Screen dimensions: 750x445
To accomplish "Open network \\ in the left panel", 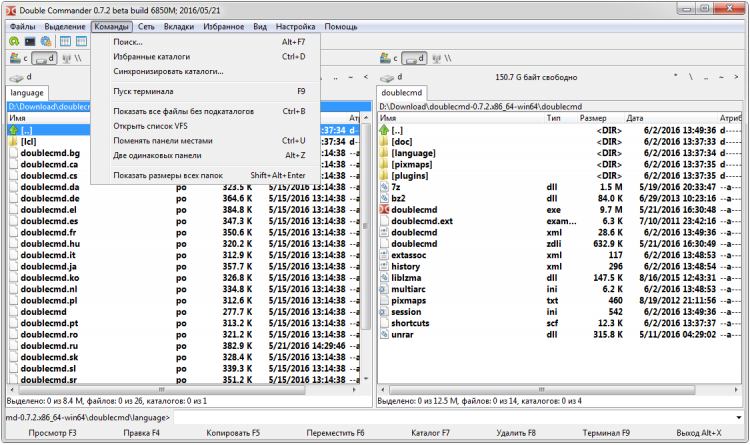I will point(72,58).
